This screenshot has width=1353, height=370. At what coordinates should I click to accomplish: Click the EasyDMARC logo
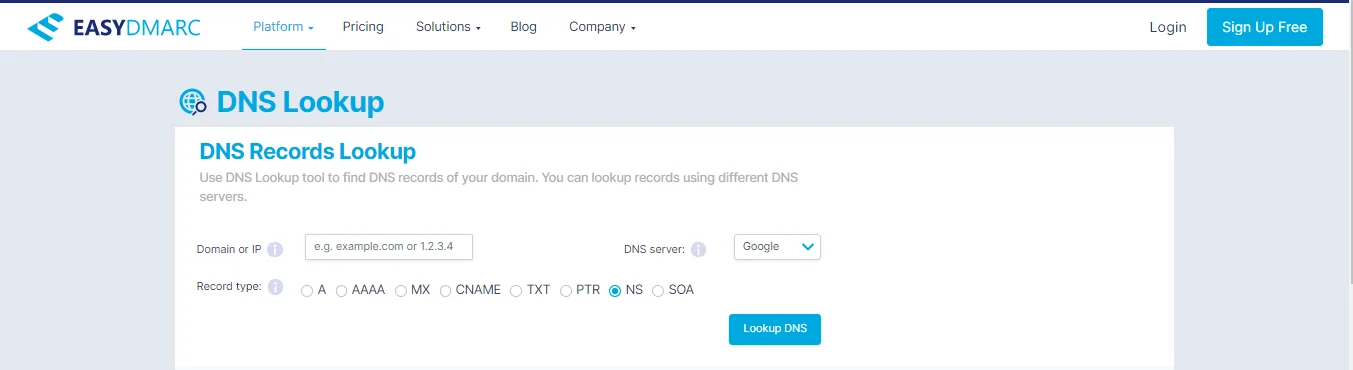(x=114, y=27)
